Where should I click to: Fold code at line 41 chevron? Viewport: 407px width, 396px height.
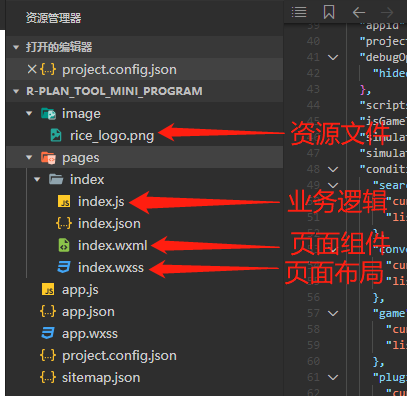[x=333, y=57]
